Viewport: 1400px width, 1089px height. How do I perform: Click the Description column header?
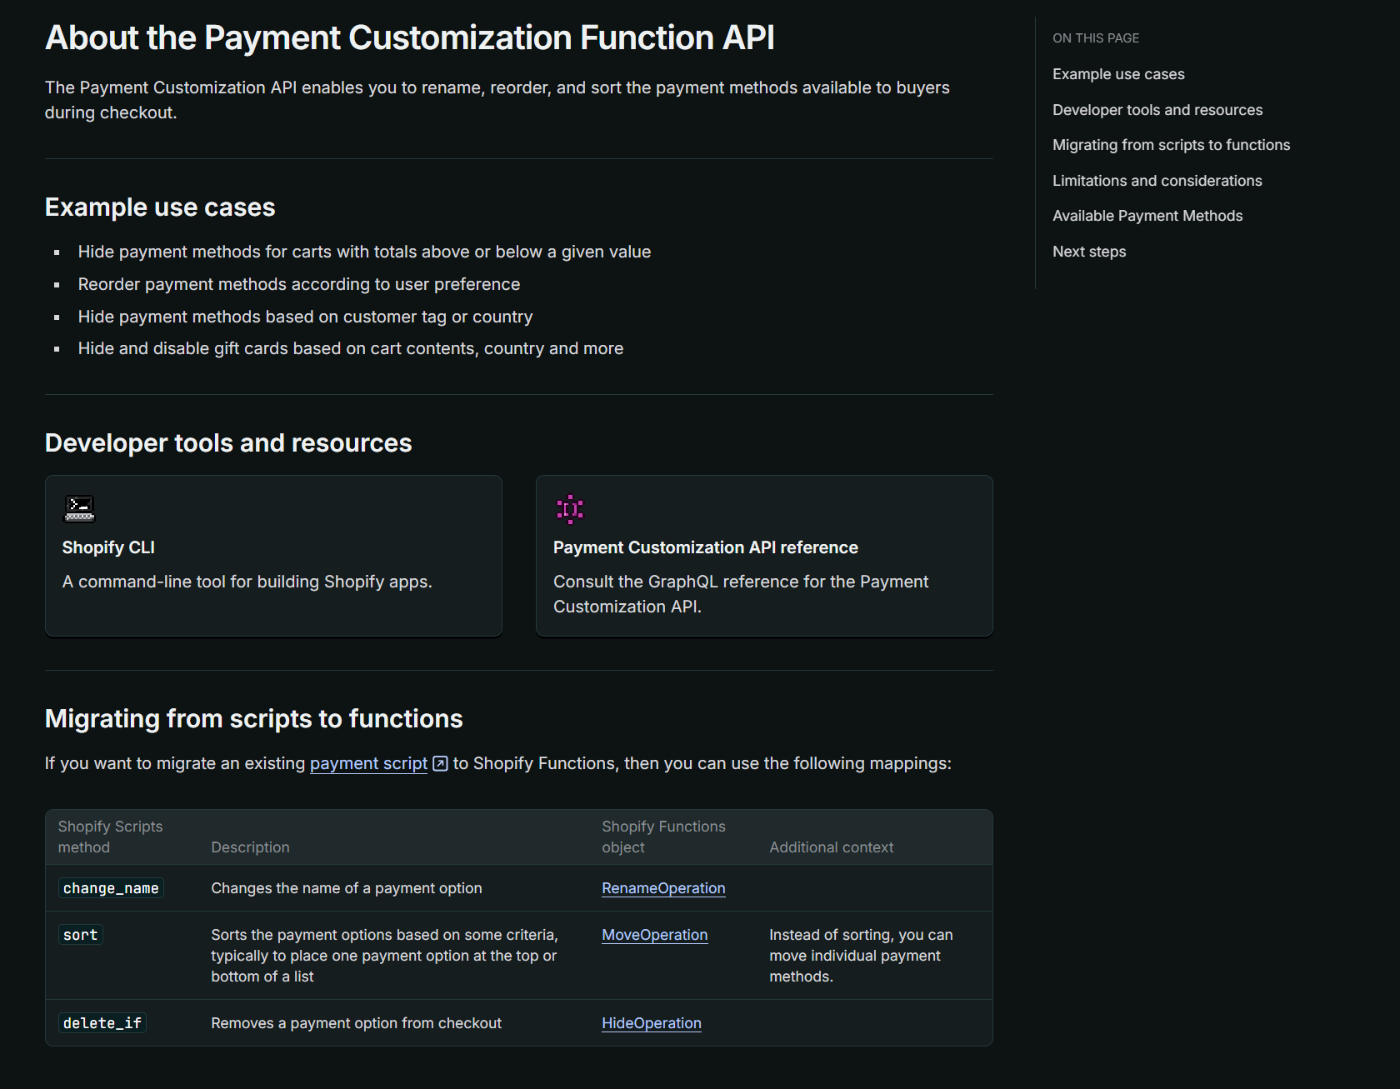pyautogui.click(x=250, y=847)
